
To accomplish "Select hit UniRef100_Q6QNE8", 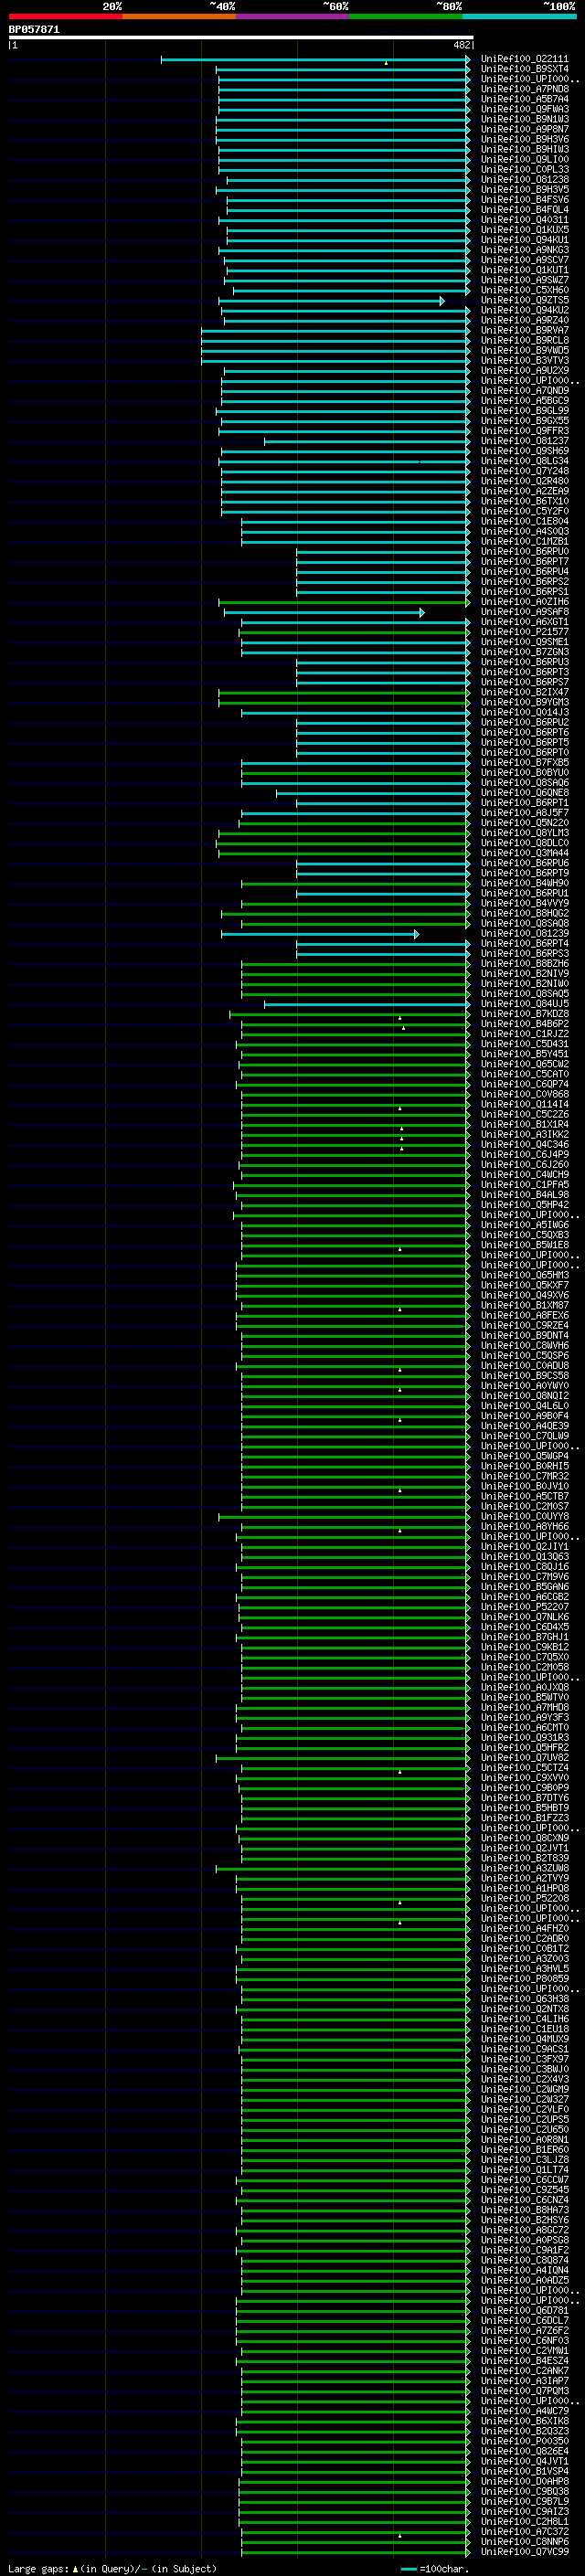I will point(524,793).
